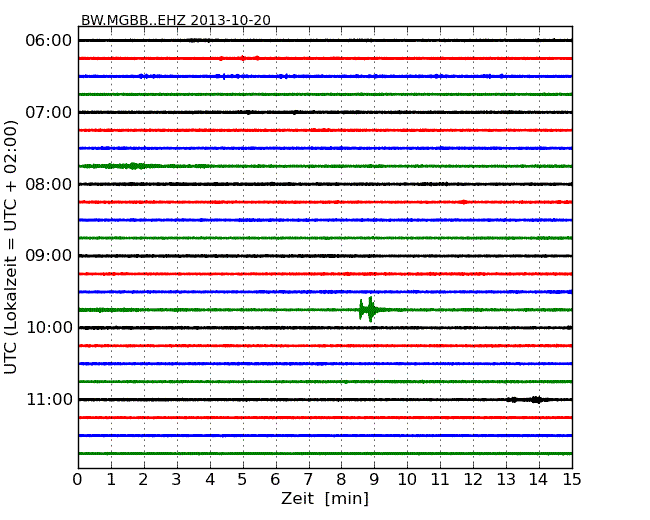Click the x-axis tick label 9

tap(374, 480)
